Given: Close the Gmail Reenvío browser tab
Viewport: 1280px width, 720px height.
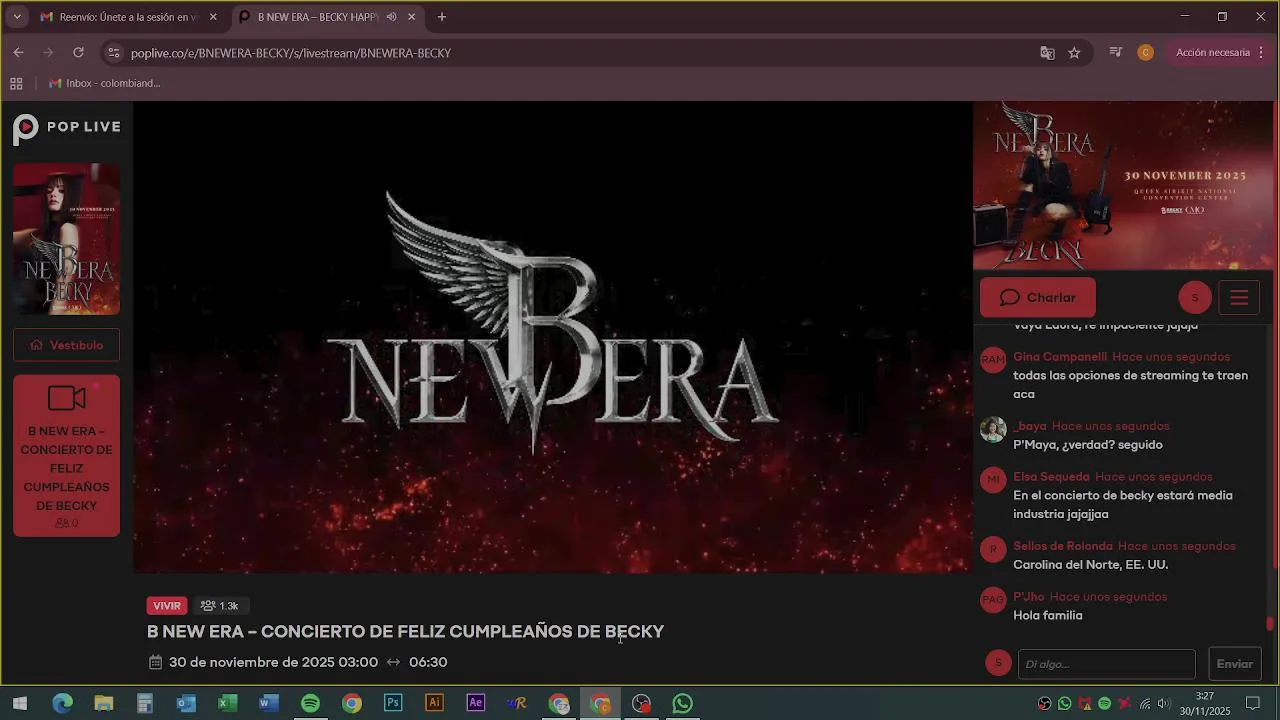Looking at the screenshot, I should coord(213,17).
